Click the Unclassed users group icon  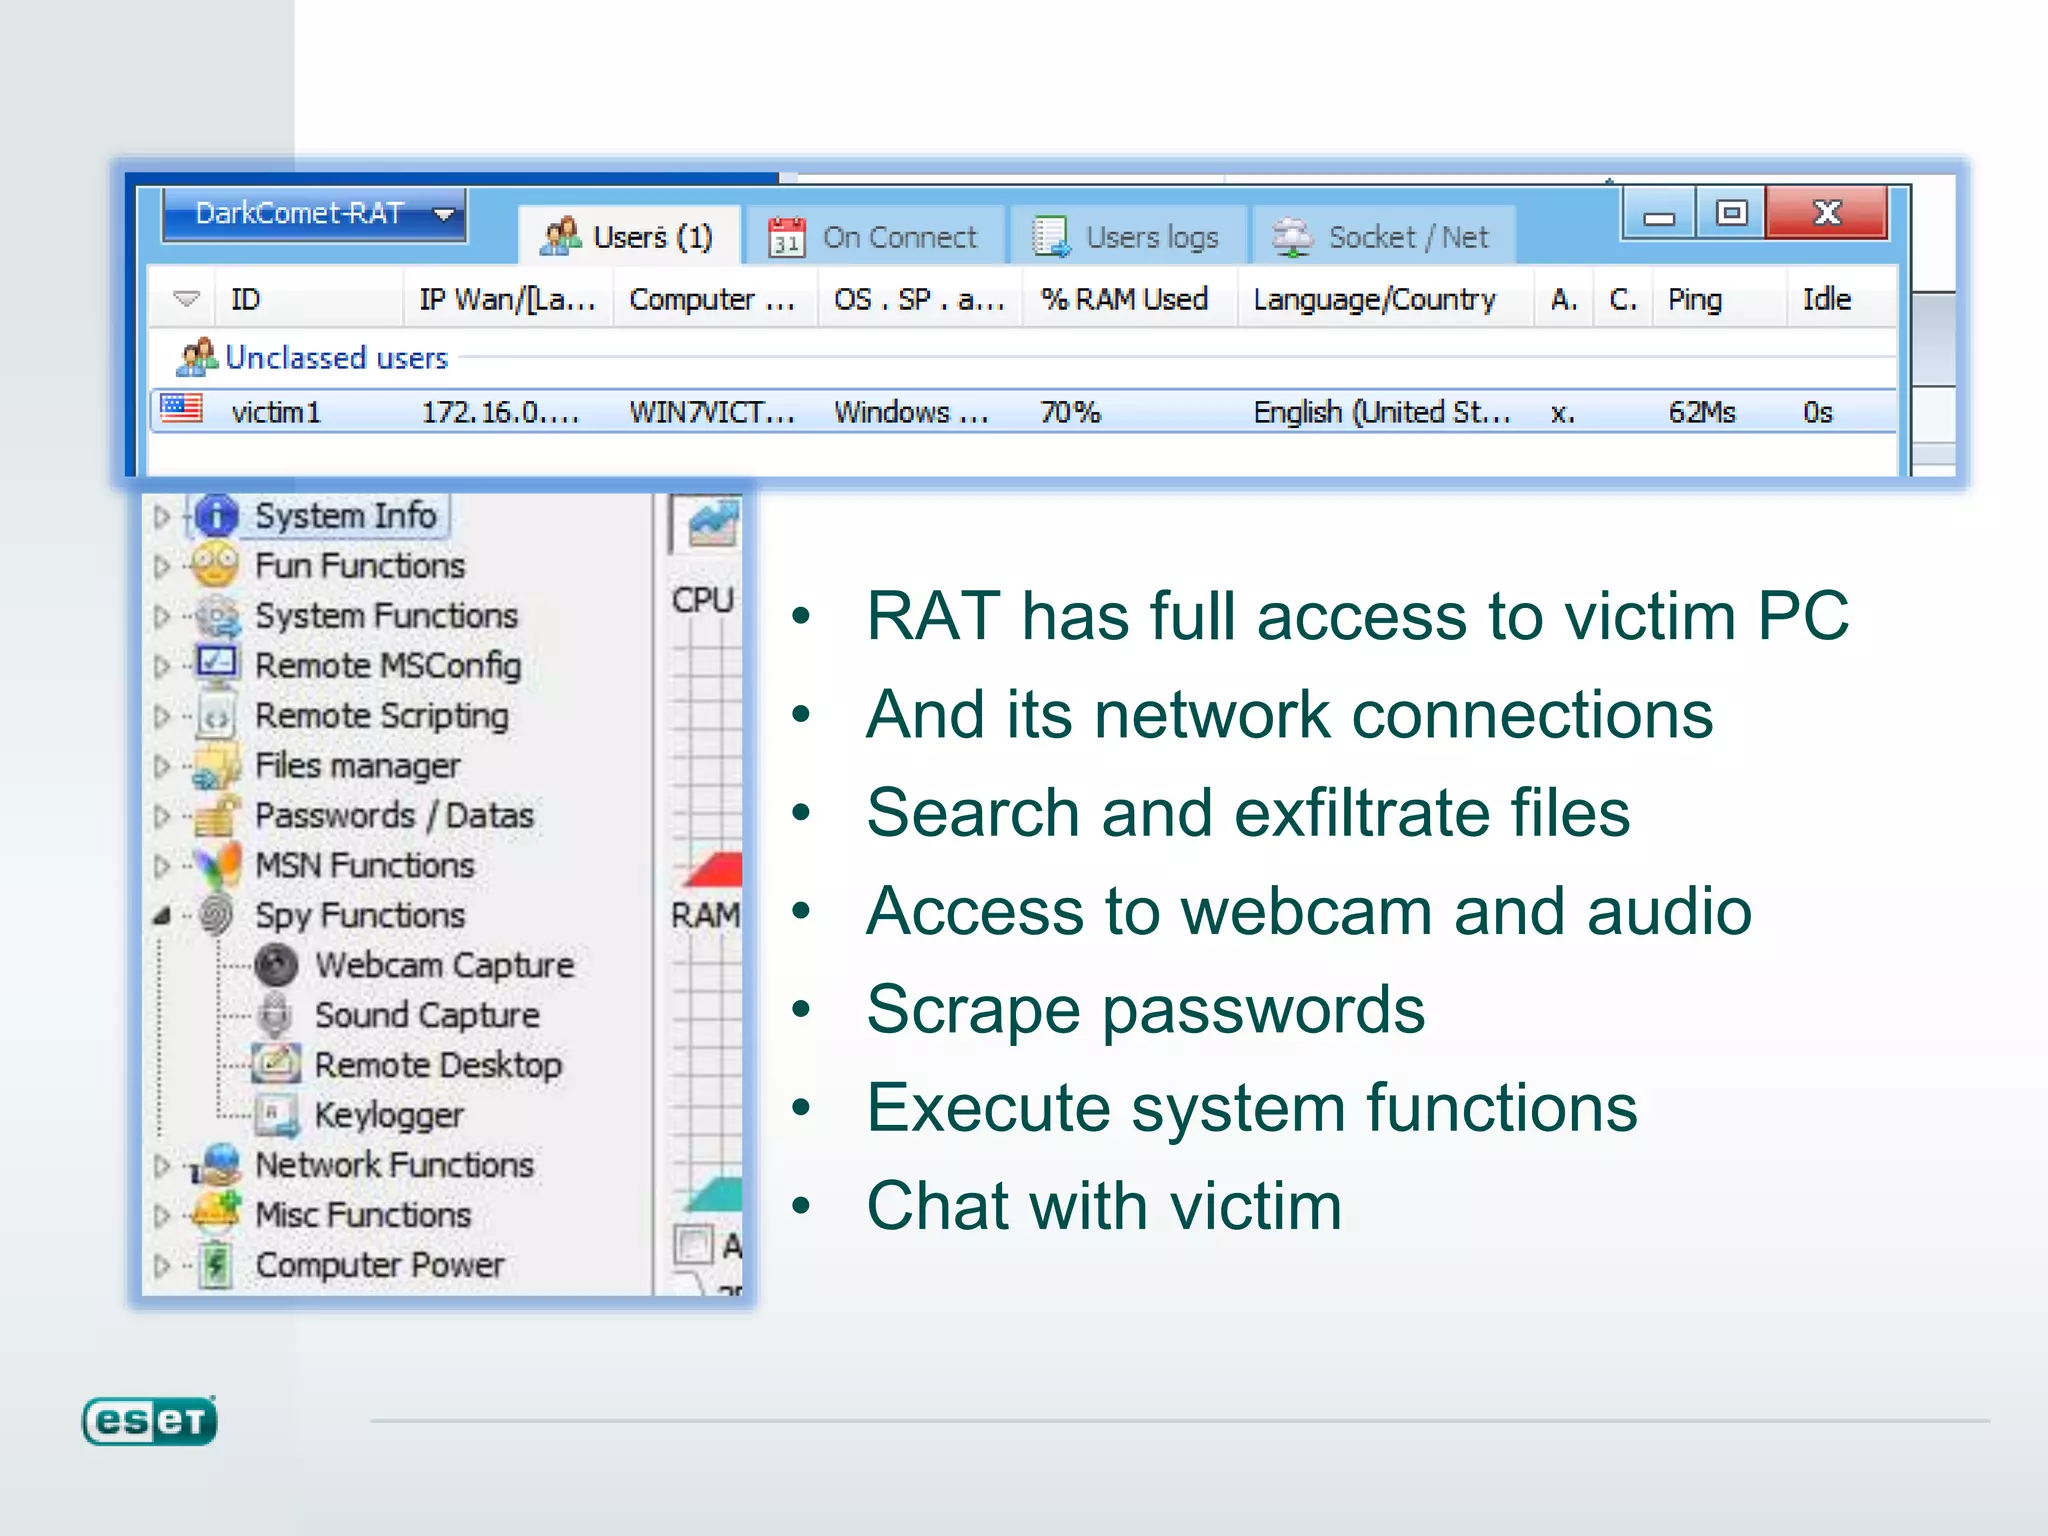(196, 357)
